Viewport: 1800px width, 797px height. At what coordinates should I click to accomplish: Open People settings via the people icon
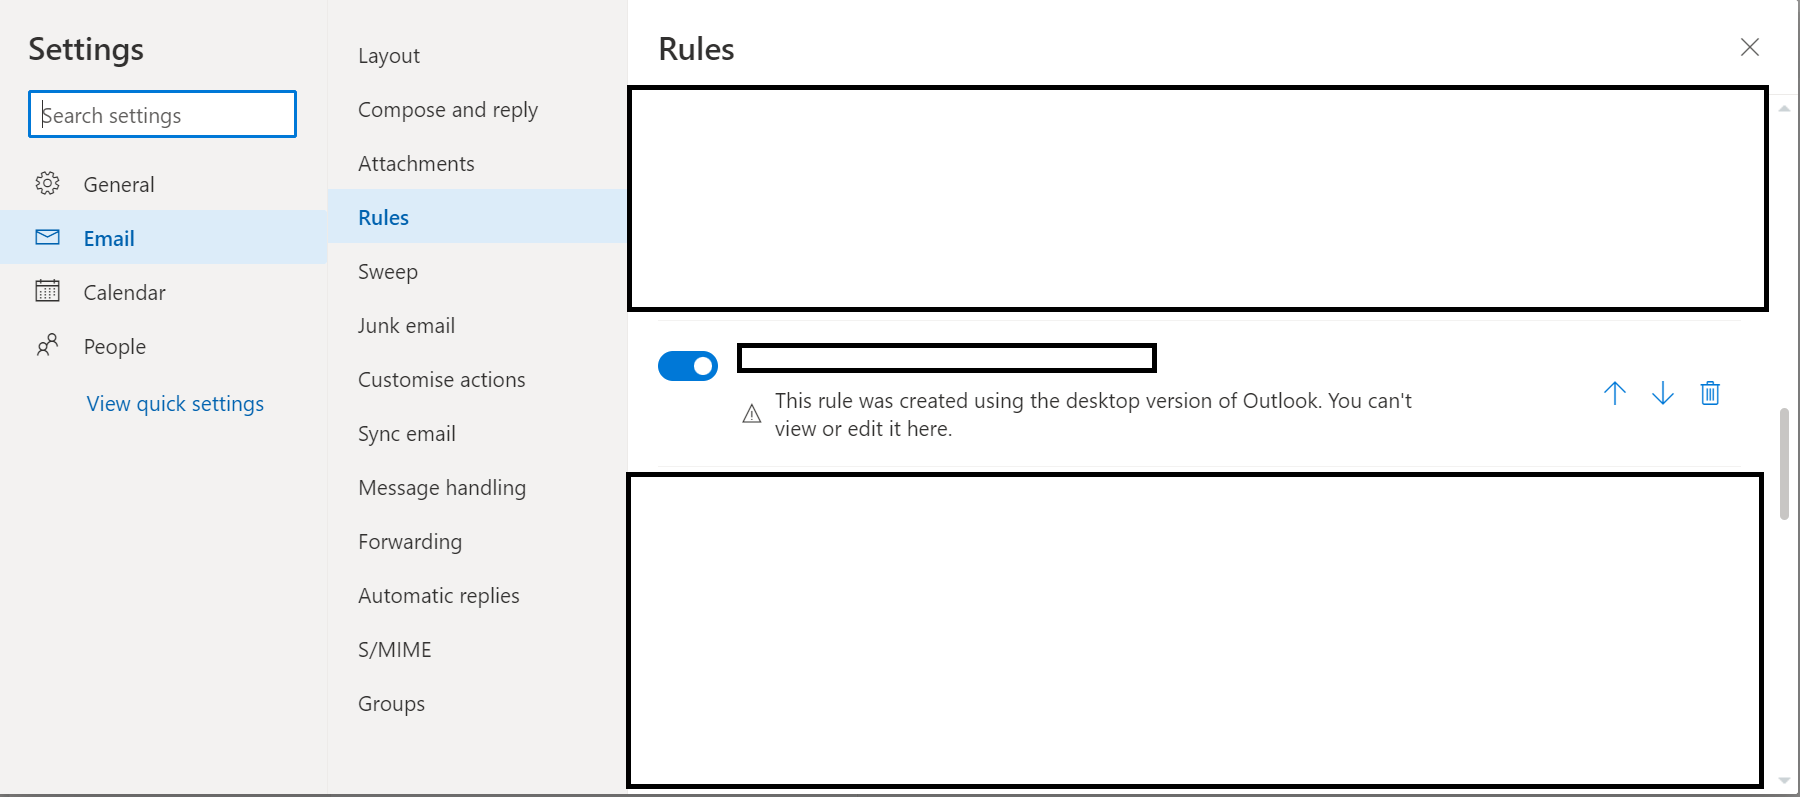pyautogui.click(x=47, y=346)
